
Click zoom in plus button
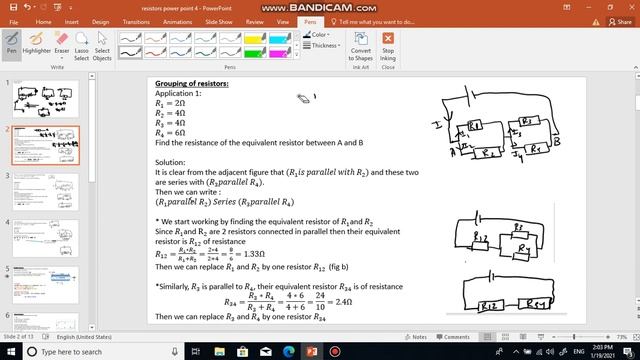pos(608,337)
